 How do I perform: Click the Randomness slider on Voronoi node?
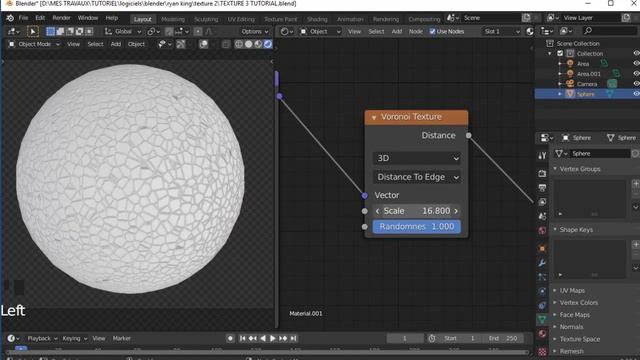coord(417,227)
